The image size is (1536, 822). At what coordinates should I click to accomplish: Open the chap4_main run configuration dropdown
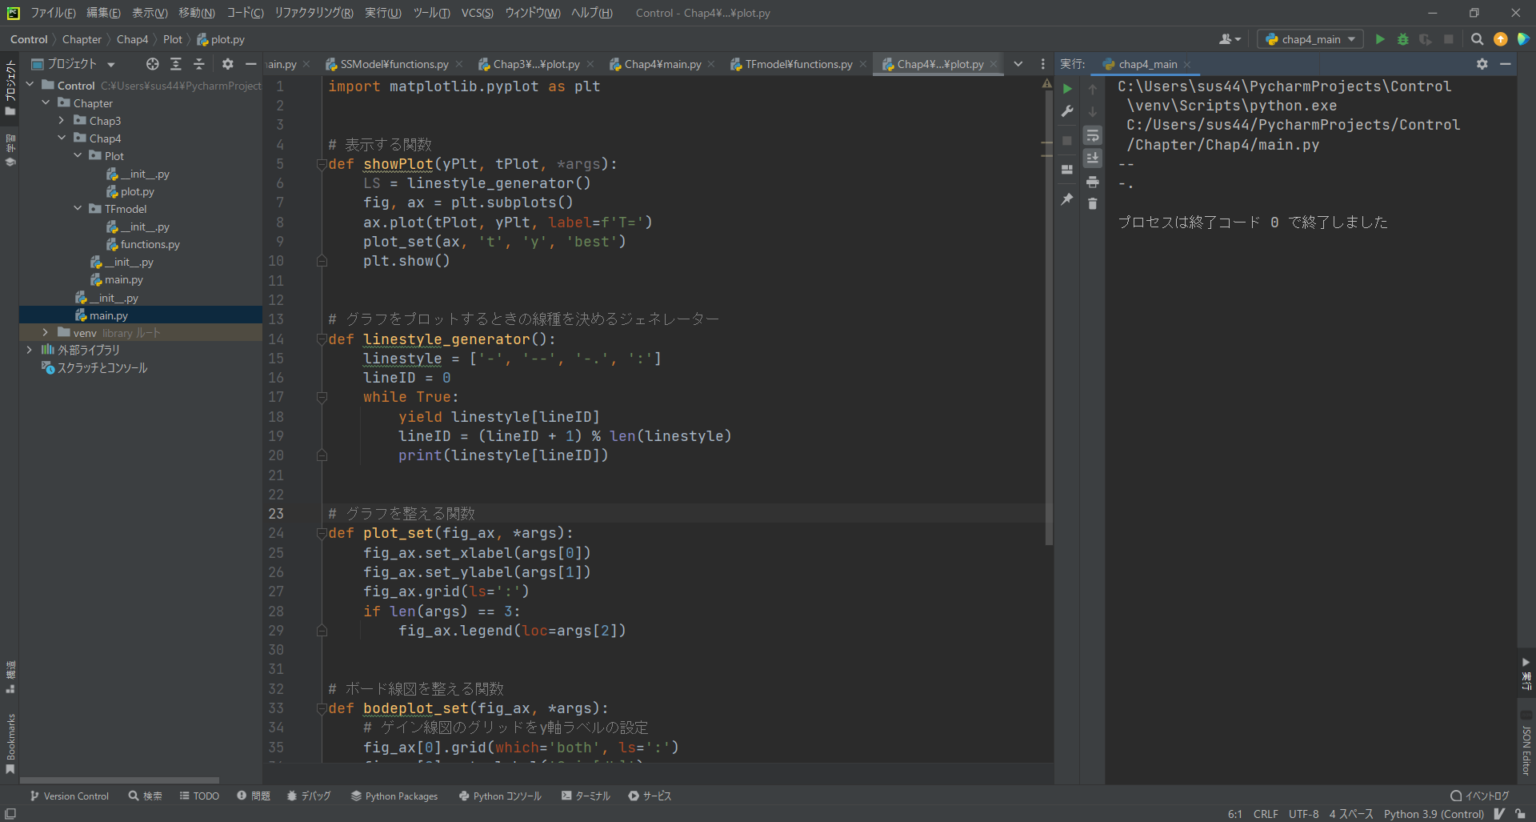pyautogui.click(x=1310, y=38)
